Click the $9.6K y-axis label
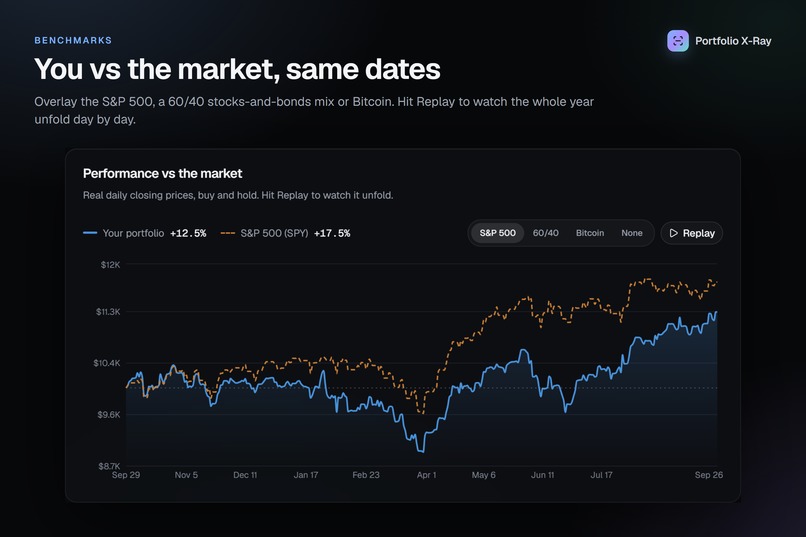The height and width of the screenshot is (537, 806). point(108,414)
